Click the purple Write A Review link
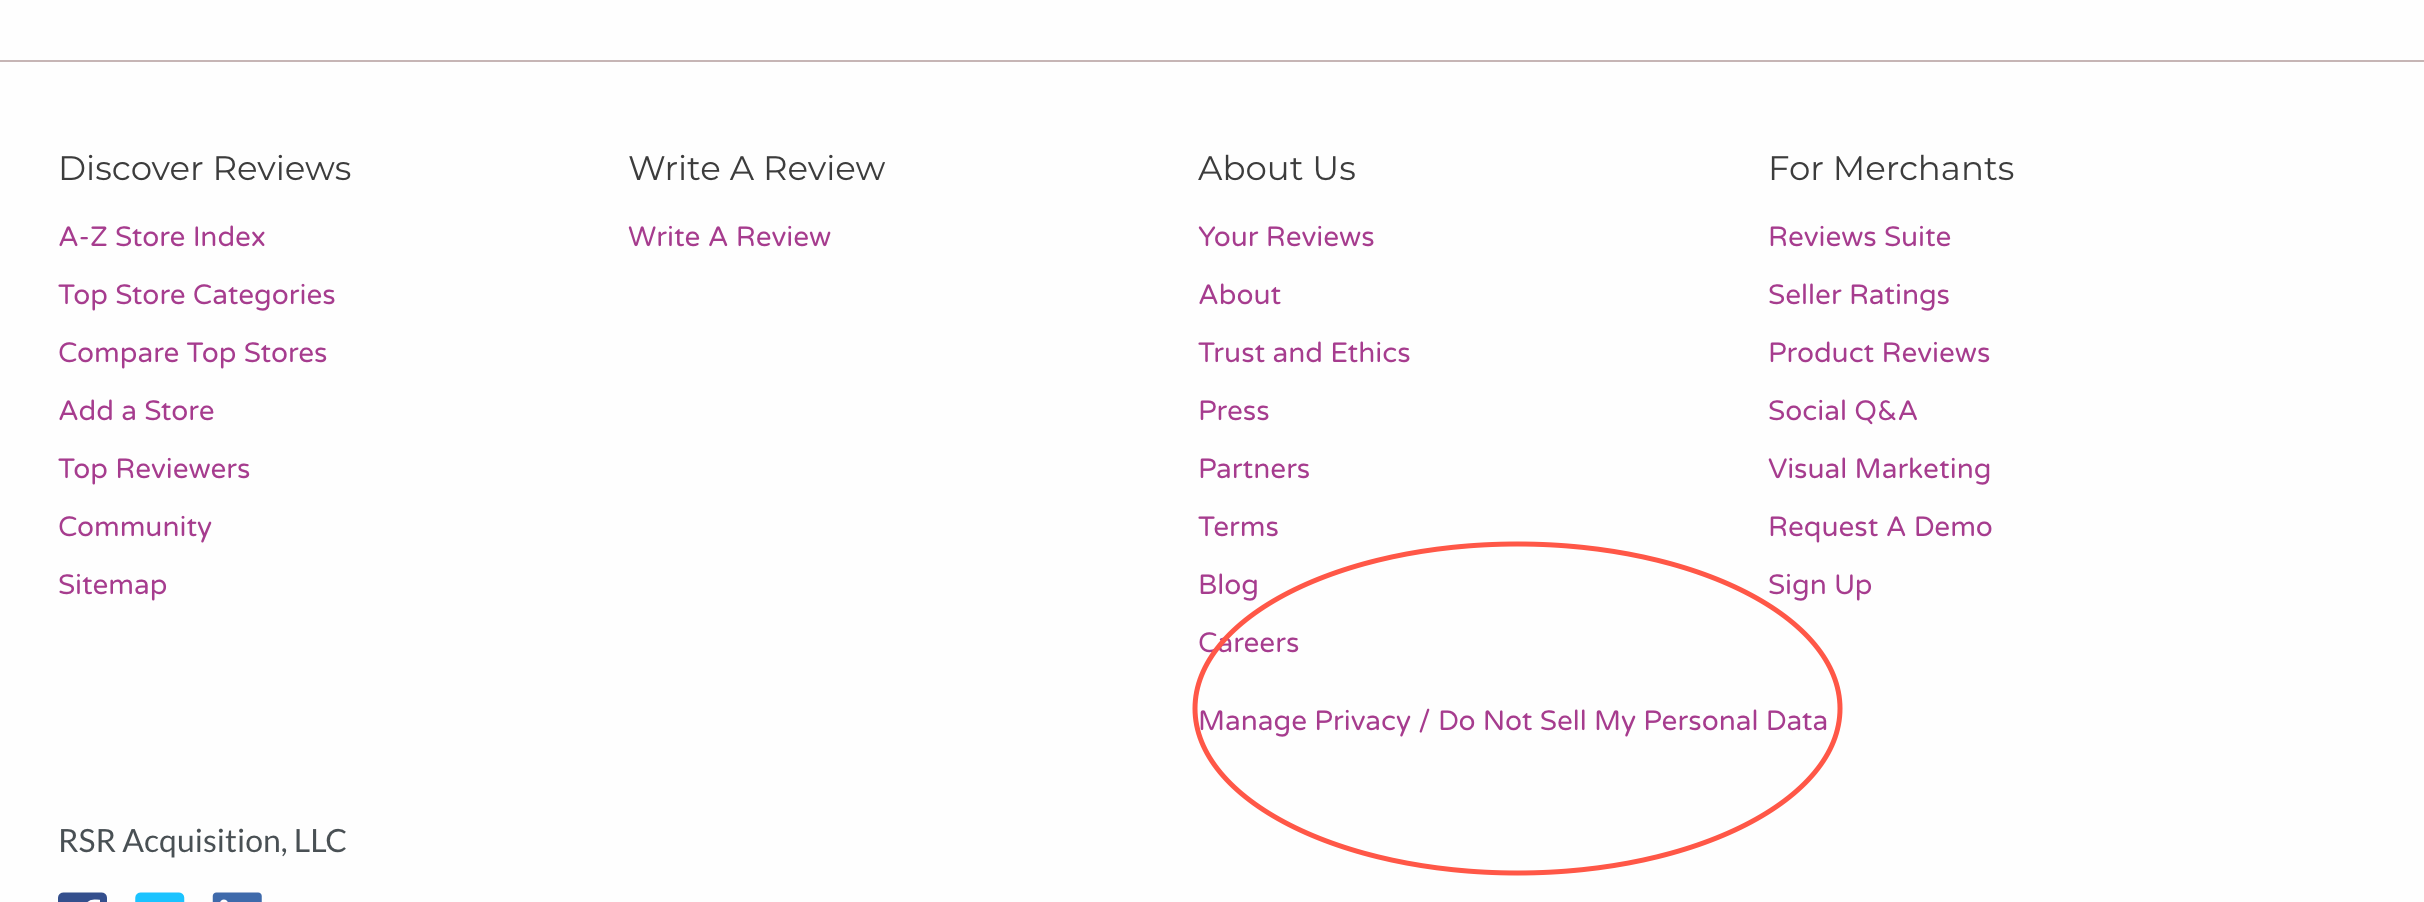This screenshot has height=902, width=2424. coord(730,237)
